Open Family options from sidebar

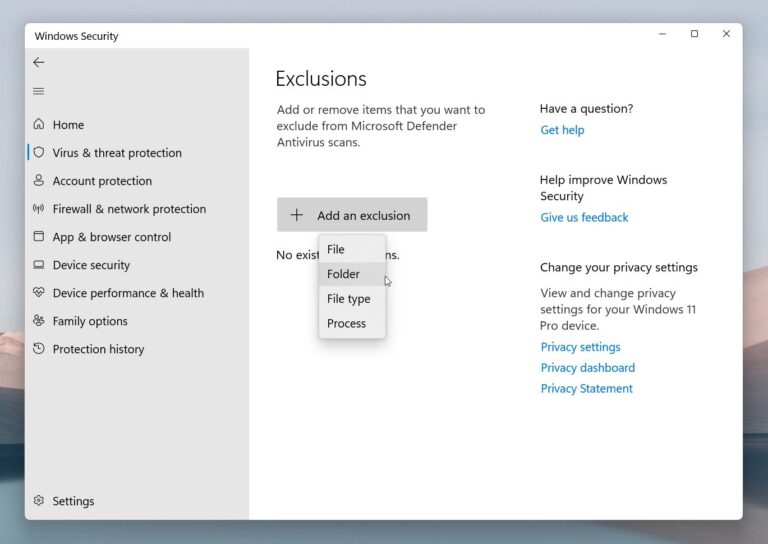[89, 321]
